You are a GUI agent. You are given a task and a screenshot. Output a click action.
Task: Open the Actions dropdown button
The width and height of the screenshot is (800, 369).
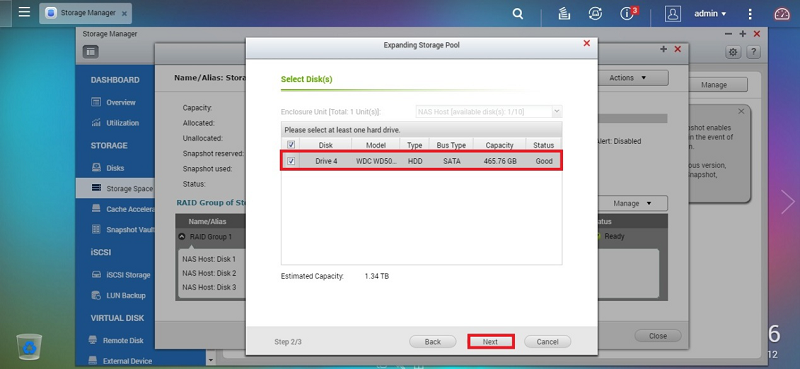[x=633, y=78]
